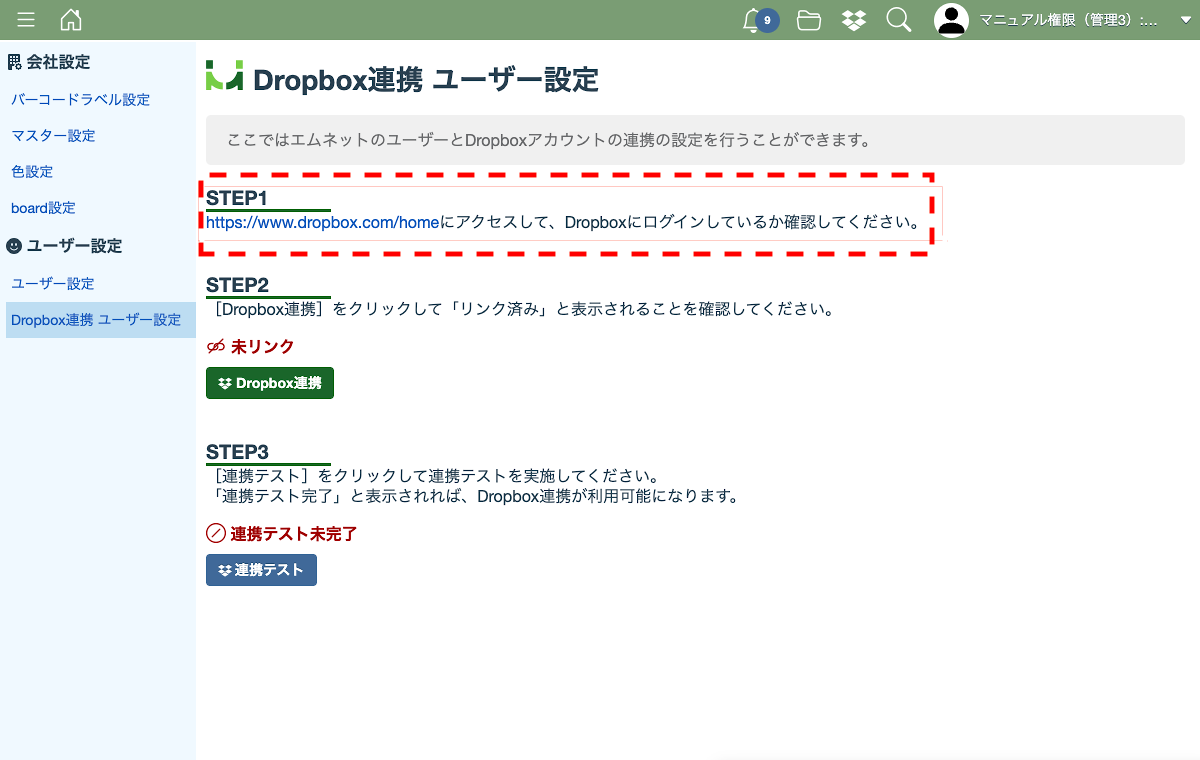Click the 未リンク status label
Image resolution: width=1200 pixels, height=760 pixels.
point(262,347)
